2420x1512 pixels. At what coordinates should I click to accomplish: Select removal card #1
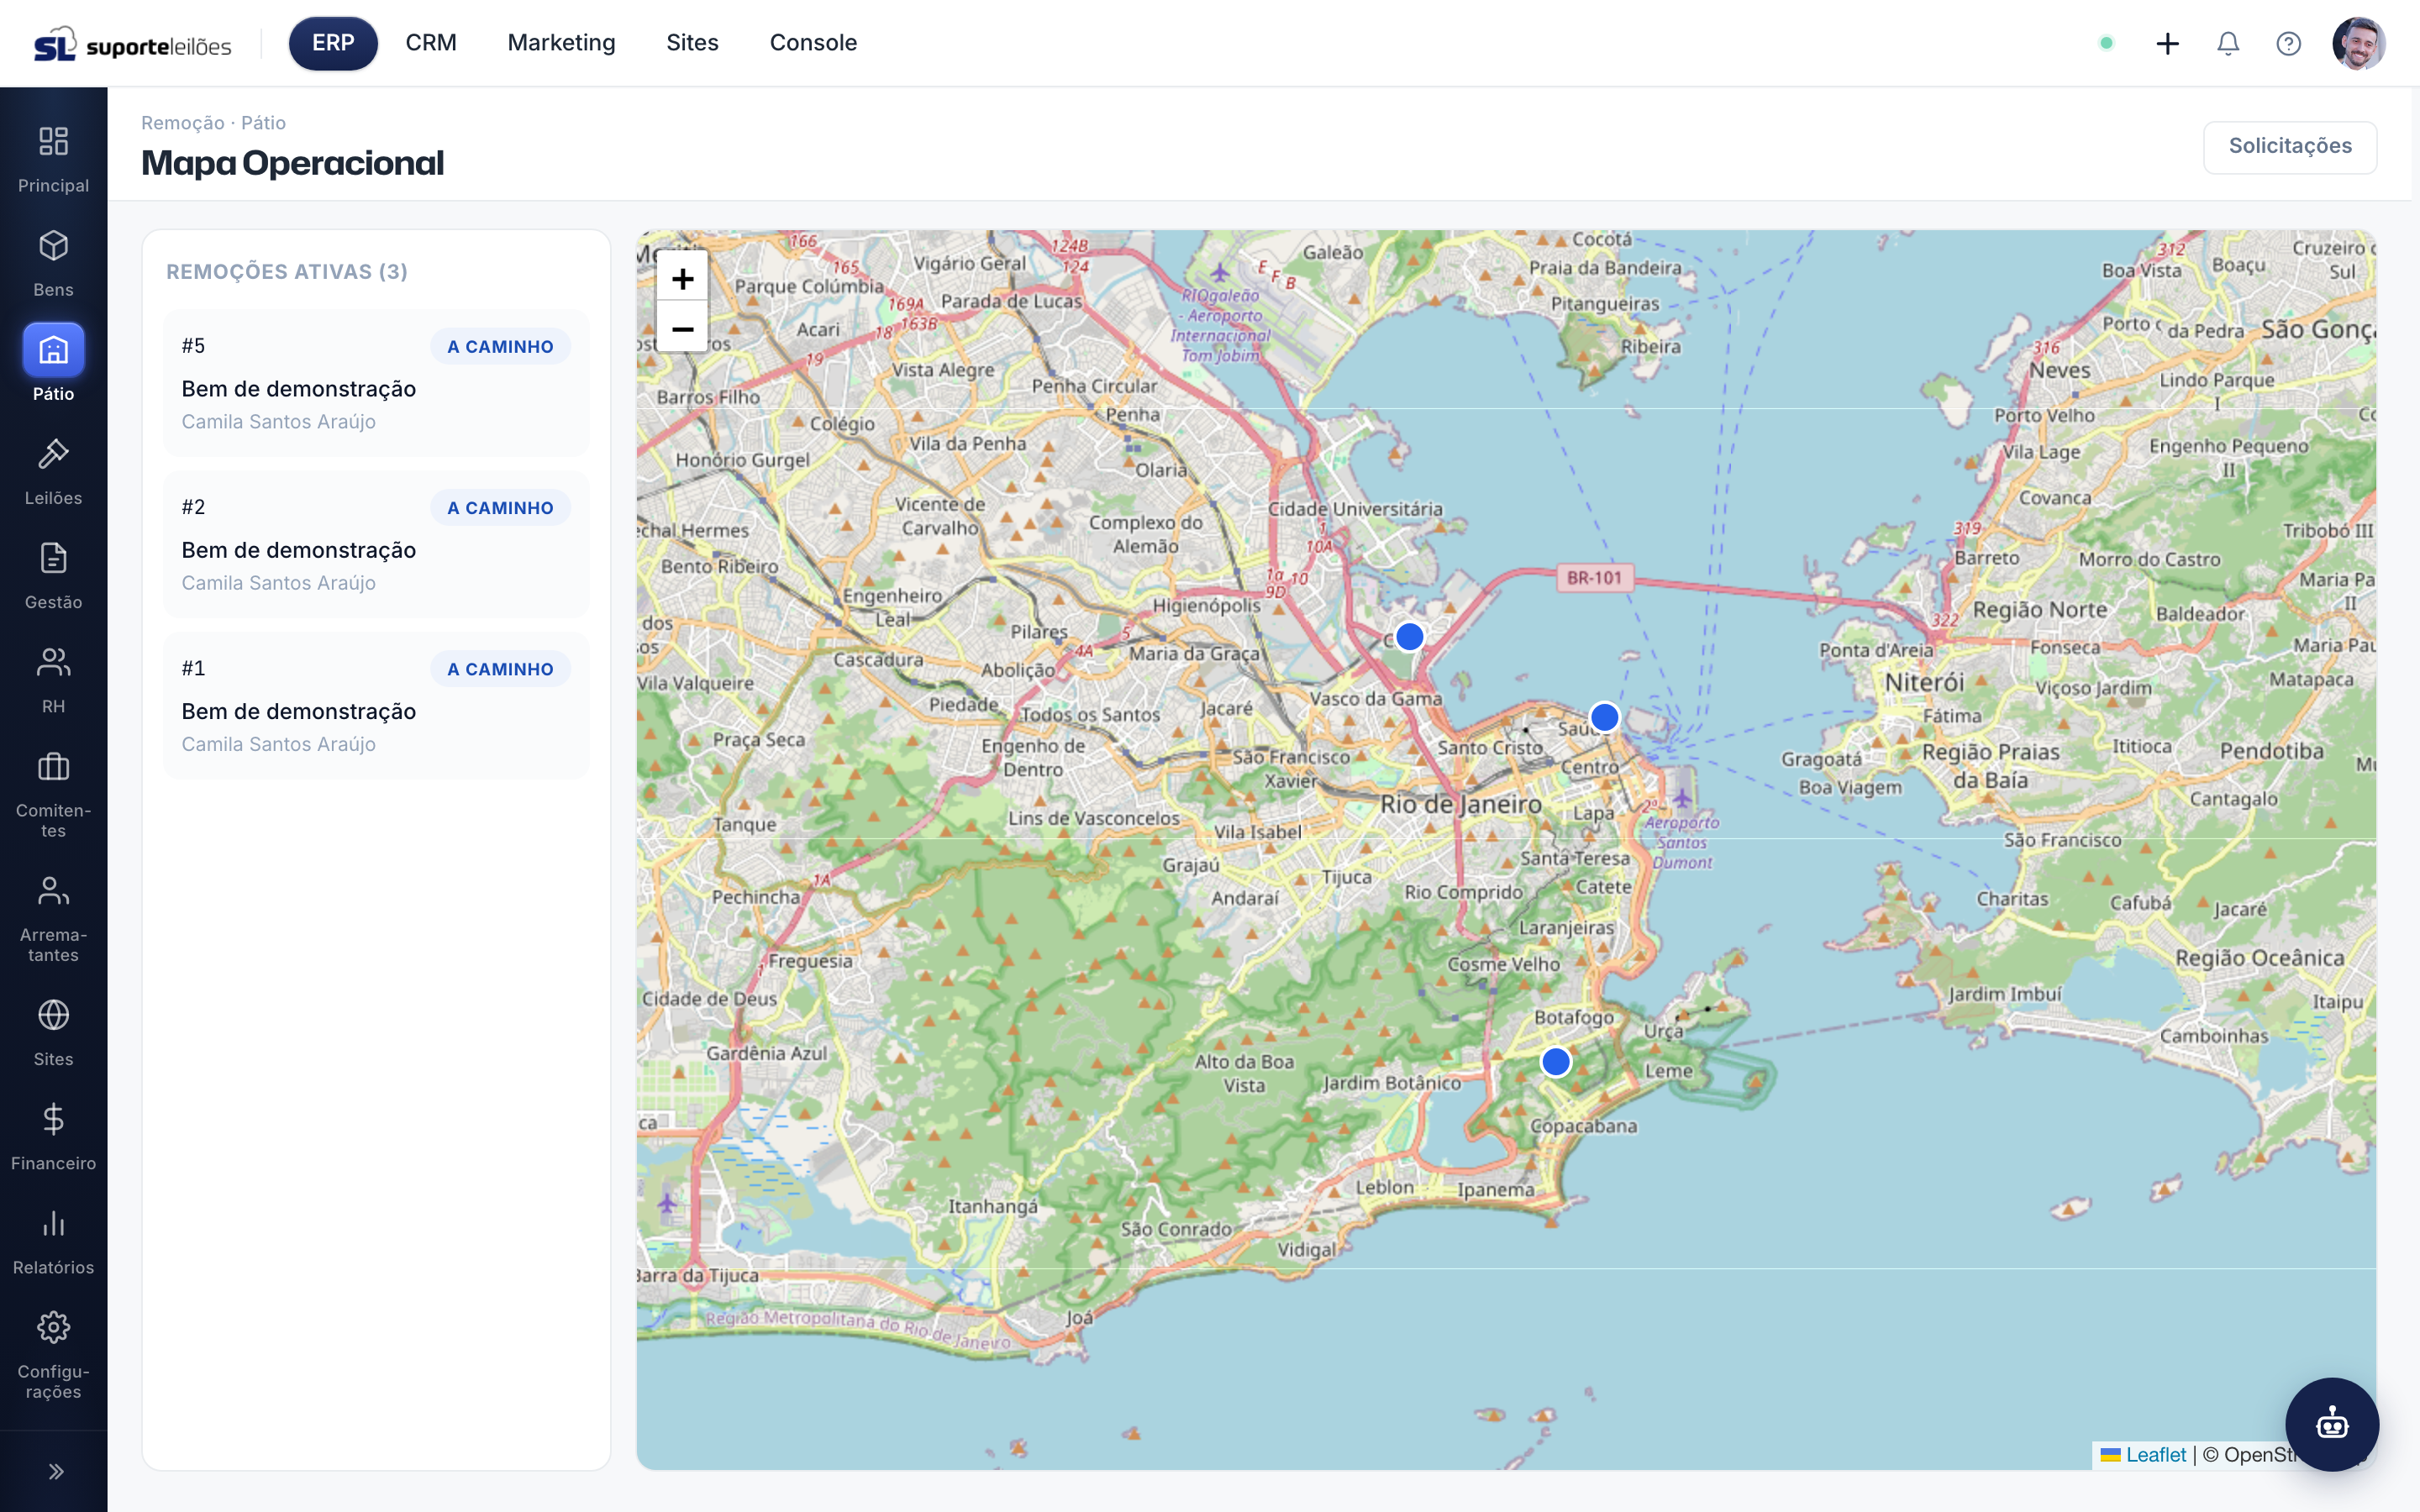click(x=376, y=704)
